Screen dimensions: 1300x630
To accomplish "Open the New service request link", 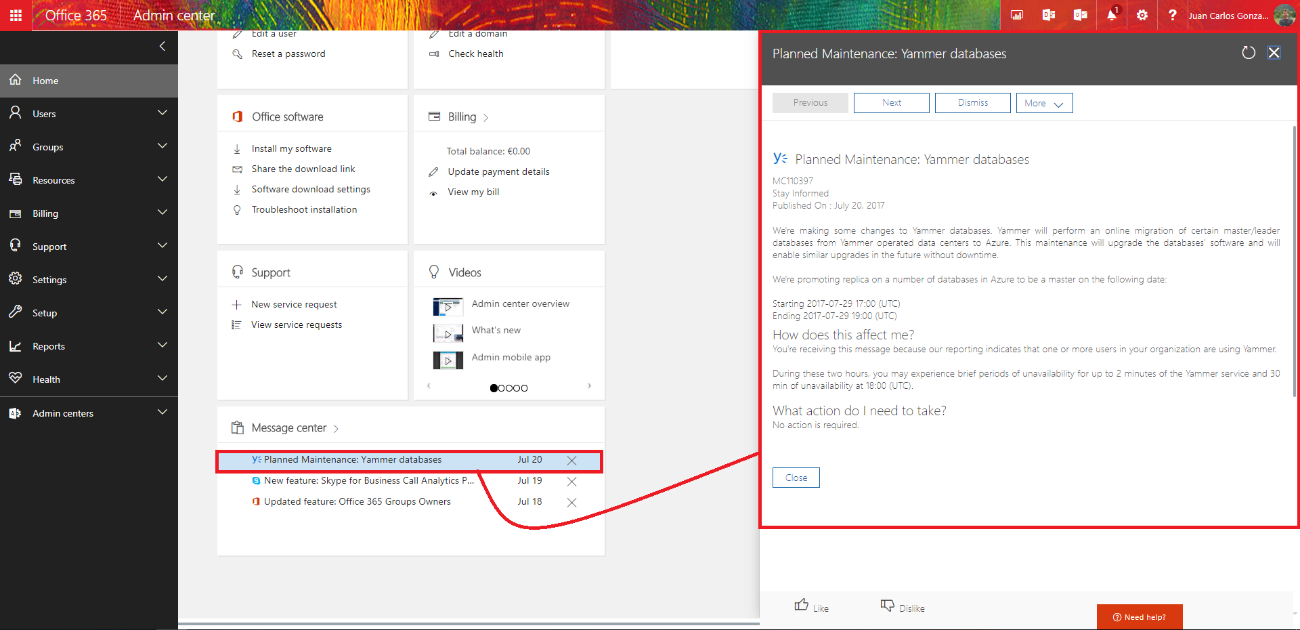I will (294, 305).
